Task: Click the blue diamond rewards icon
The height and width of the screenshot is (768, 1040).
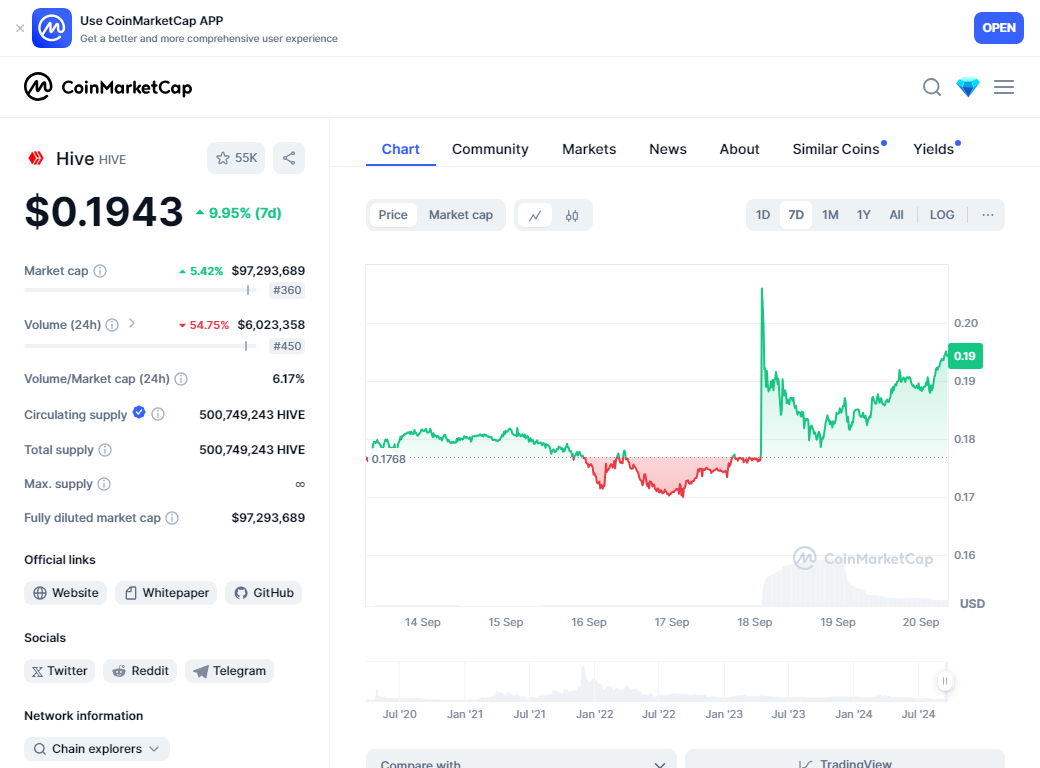Action: [x=968, y=87]
